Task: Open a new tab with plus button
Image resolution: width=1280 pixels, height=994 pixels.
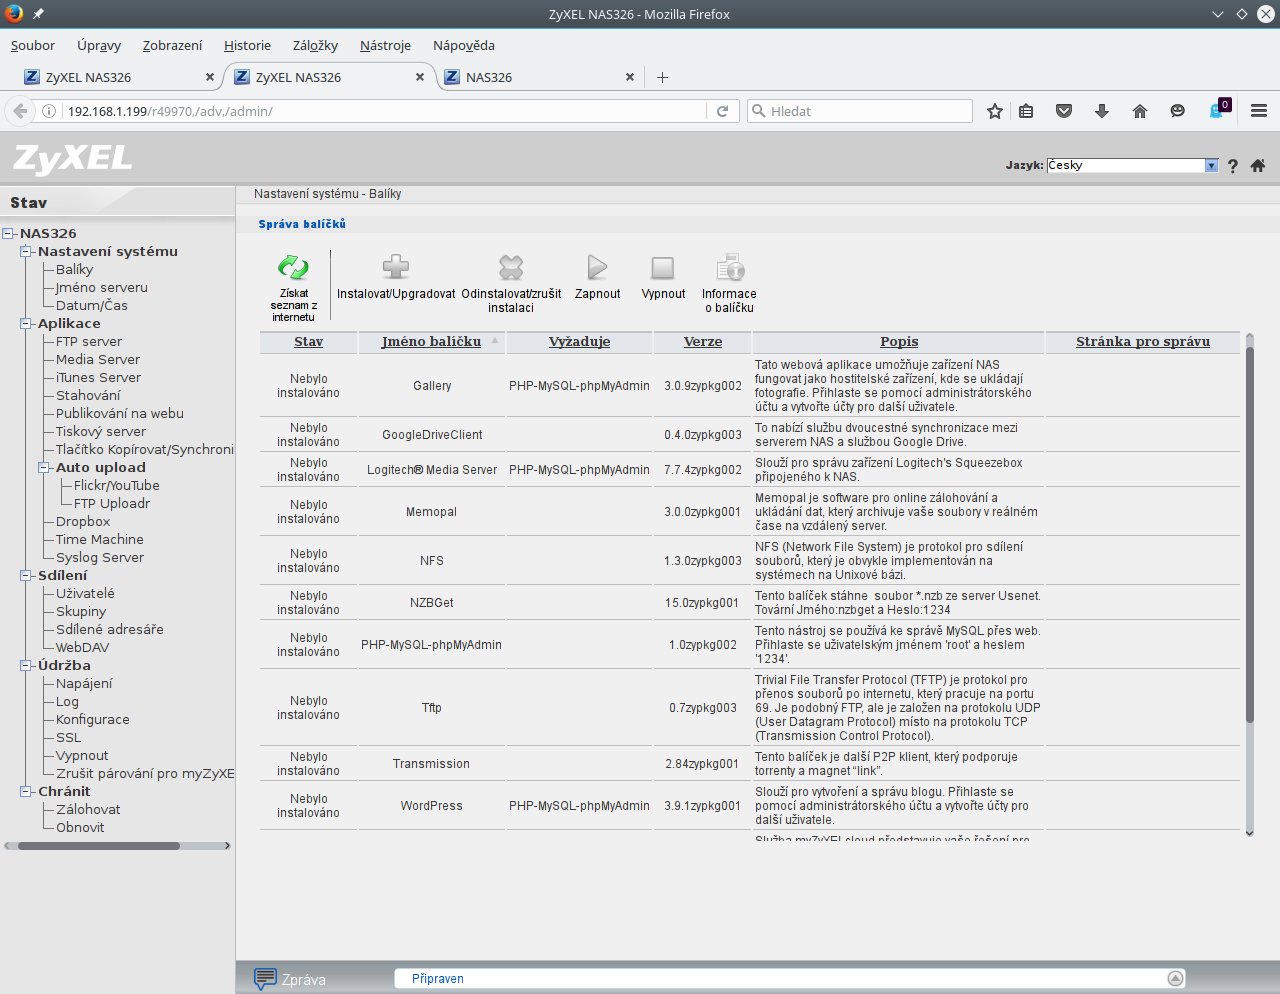Action: 662,77
